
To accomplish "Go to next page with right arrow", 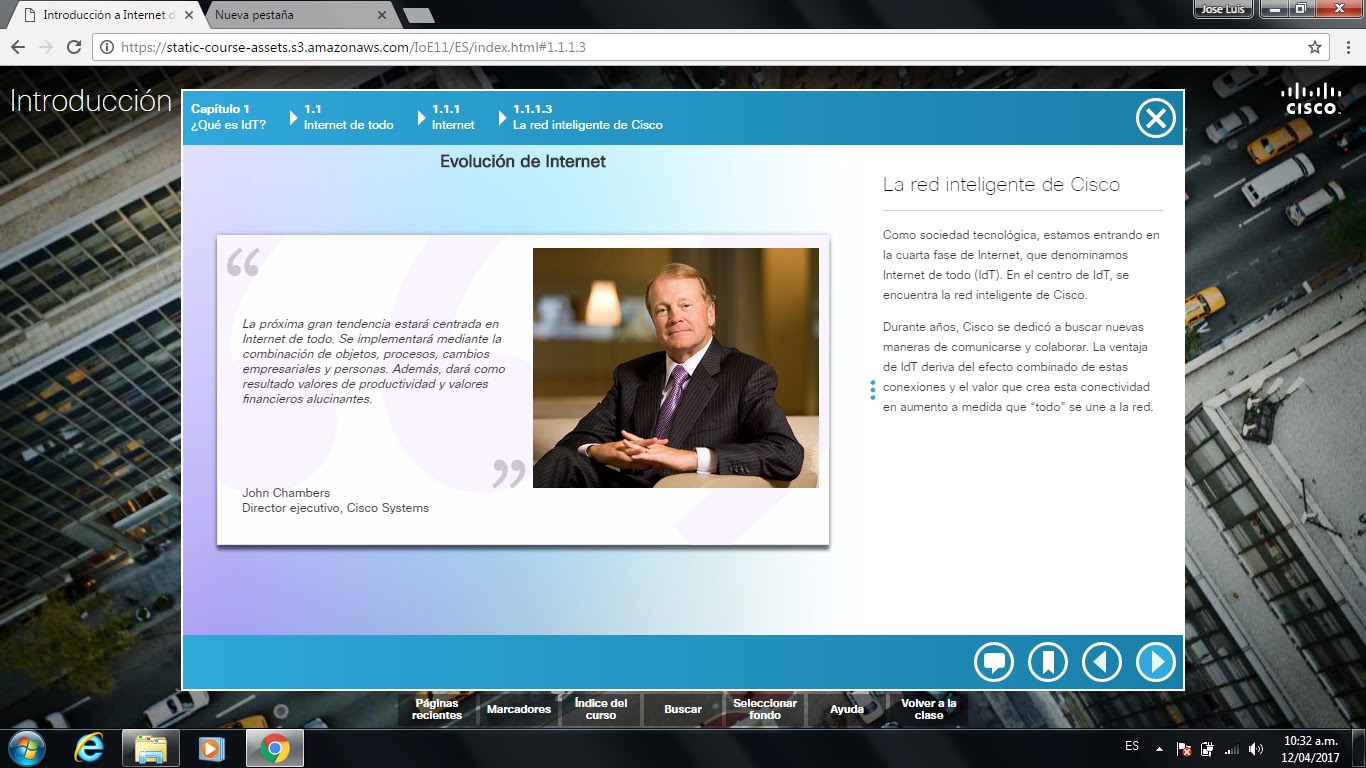I will coord(1156,662).
